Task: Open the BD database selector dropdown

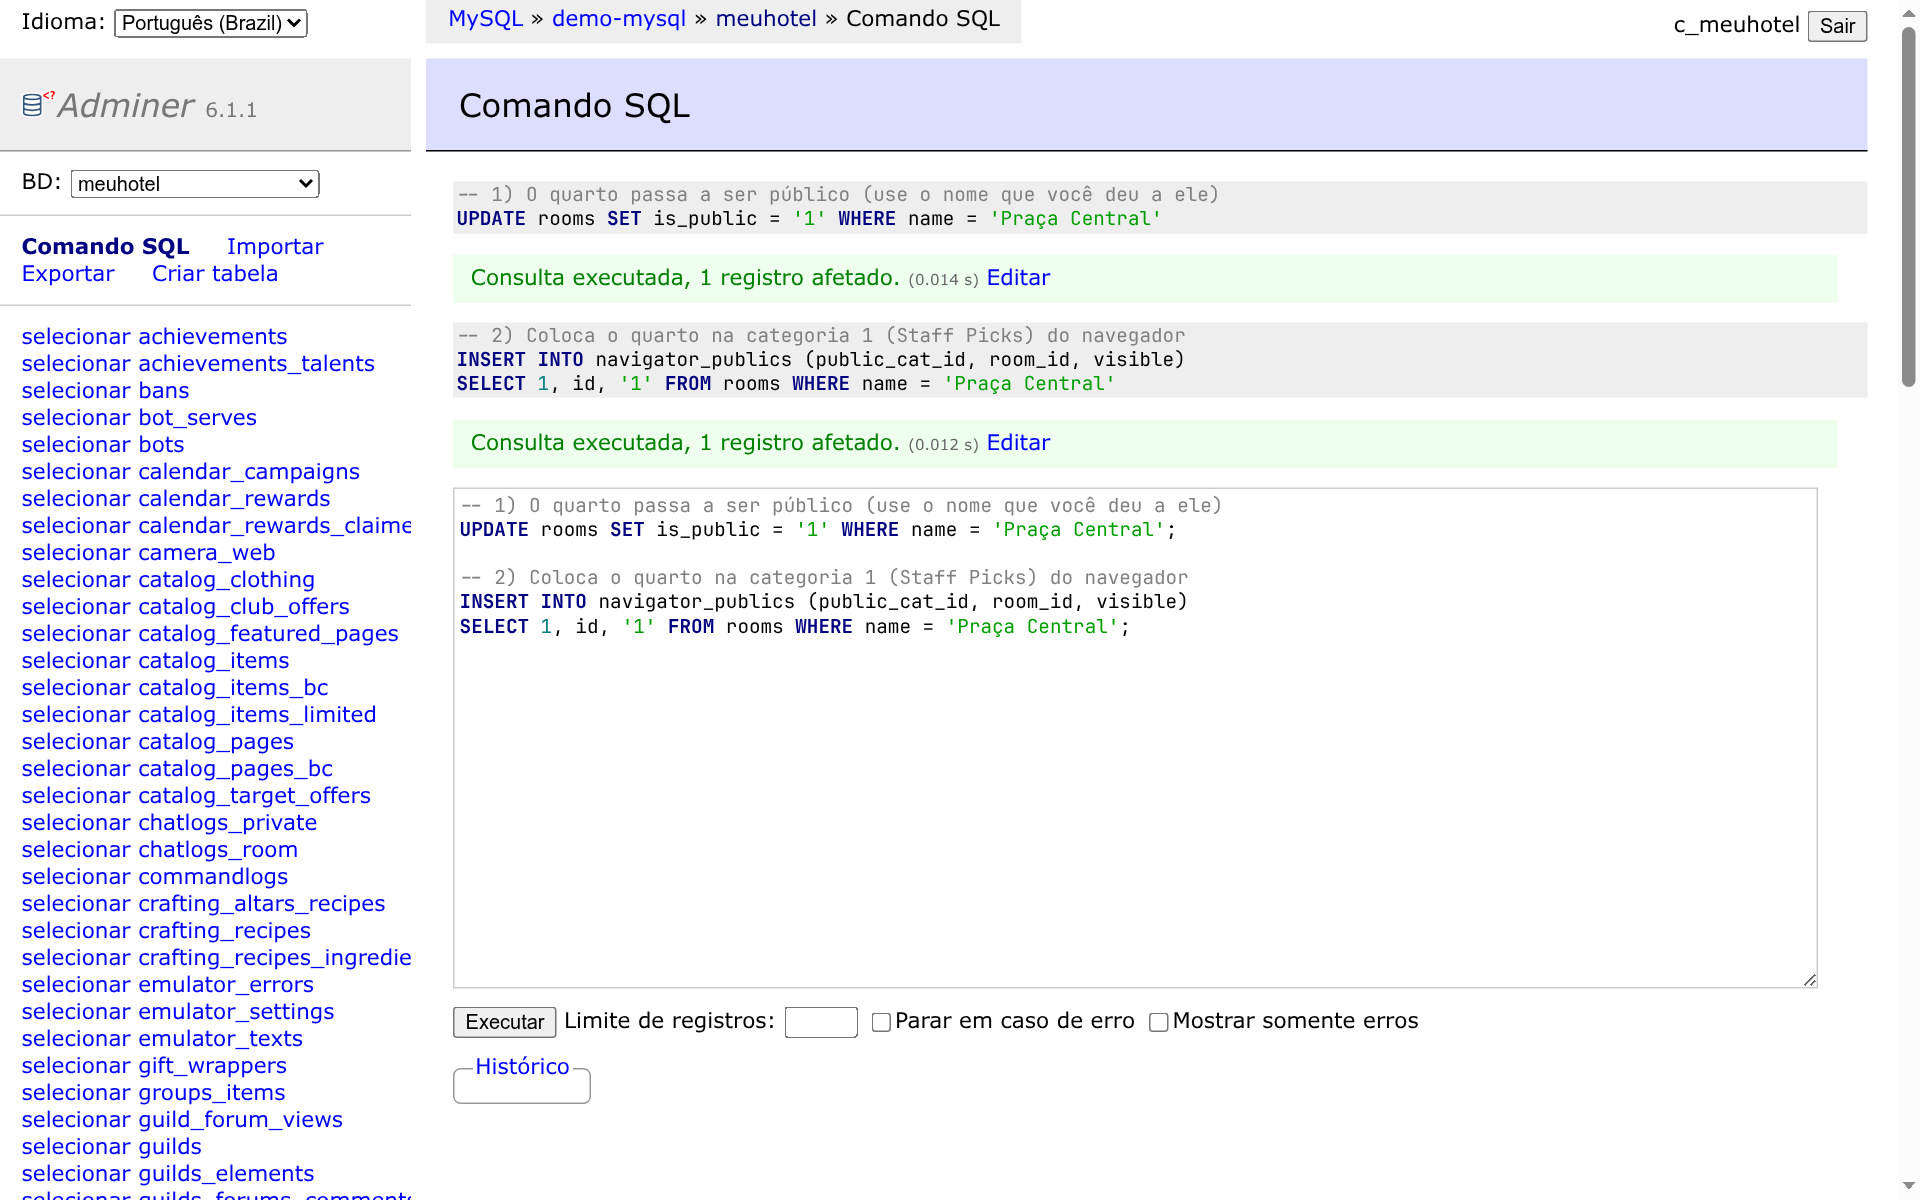Action: click(195, 184)
